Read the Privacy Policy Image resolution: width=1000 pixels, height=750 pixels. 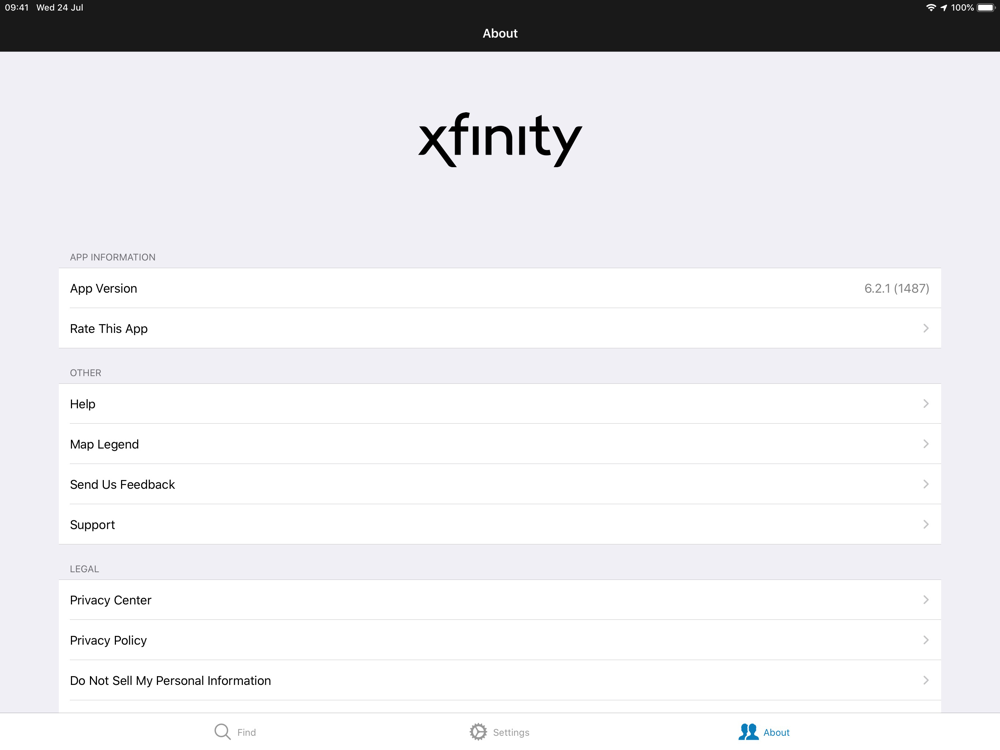tap(500, 640)
